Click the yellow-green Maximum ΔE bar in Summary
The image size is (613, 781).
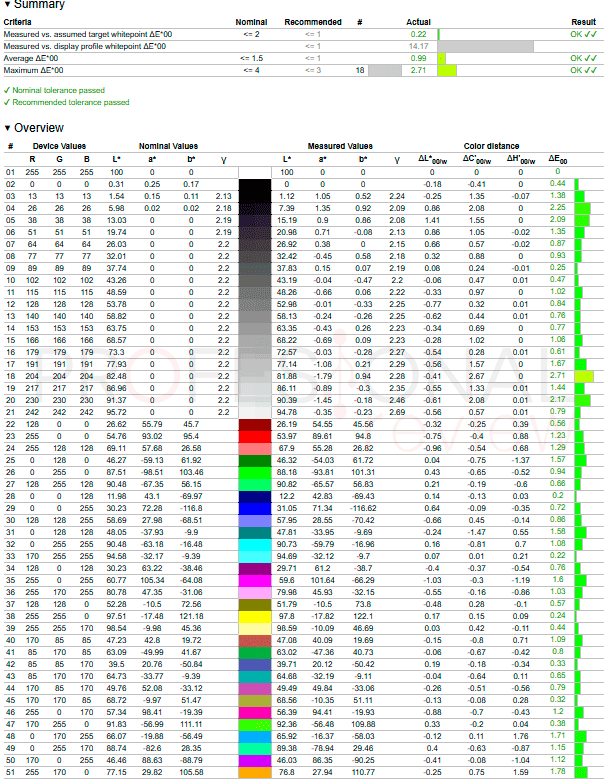447,70
